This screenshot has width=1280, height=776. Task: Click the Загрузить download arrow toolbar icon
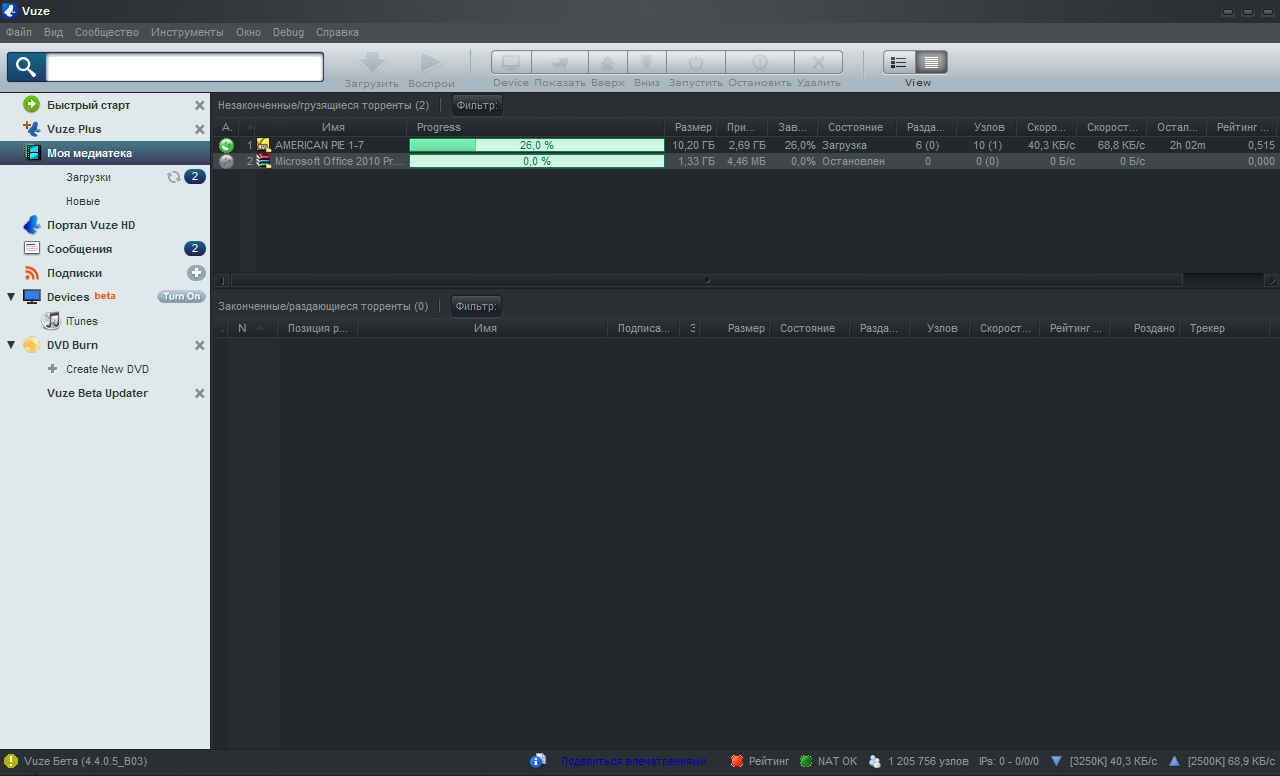point(372,63)
